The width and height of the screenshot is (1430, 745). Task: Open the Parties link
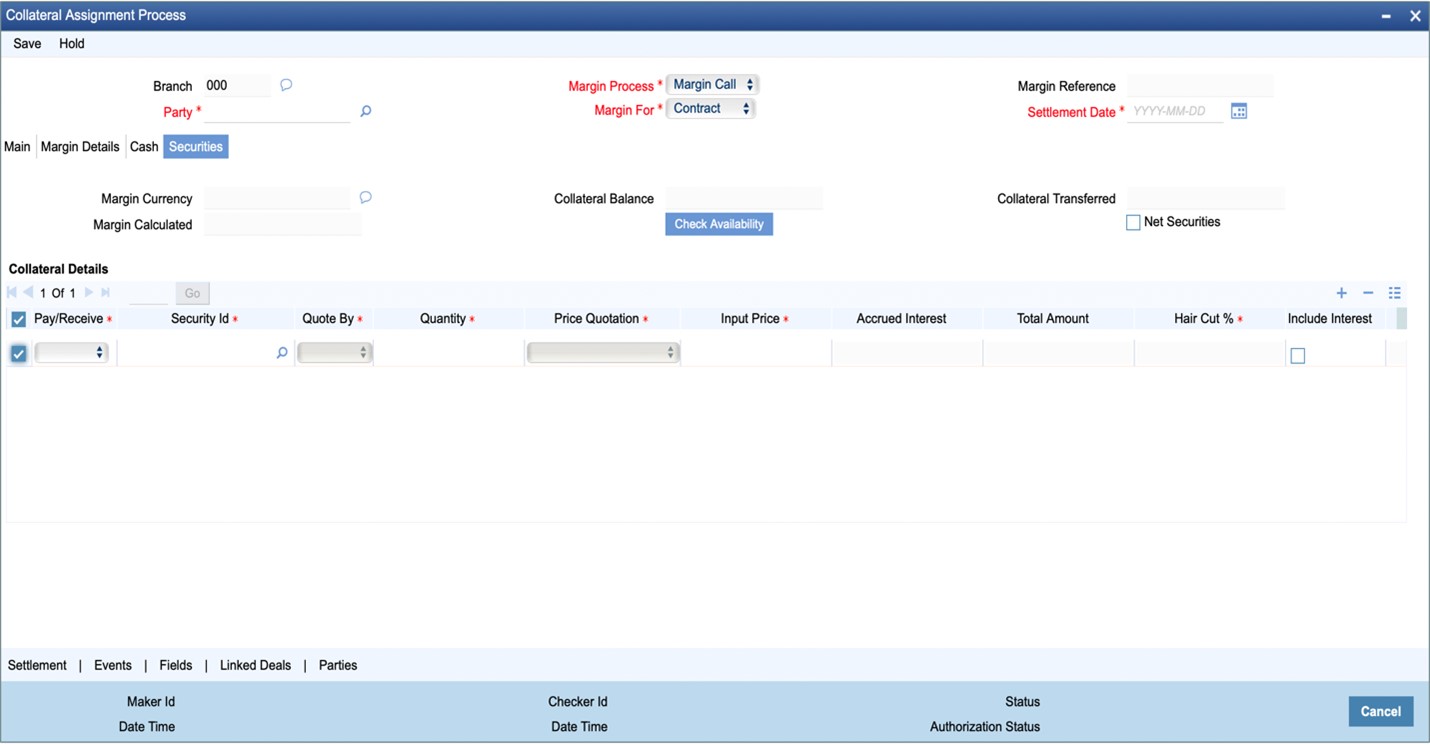point(338,665)
